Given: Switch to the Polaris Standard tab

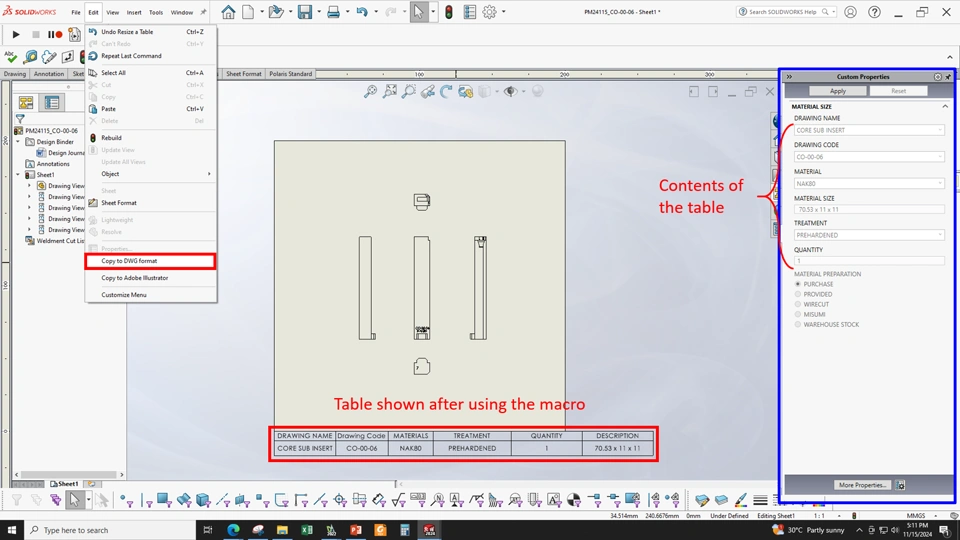Looking at the screenshot, I should [291, 74].
